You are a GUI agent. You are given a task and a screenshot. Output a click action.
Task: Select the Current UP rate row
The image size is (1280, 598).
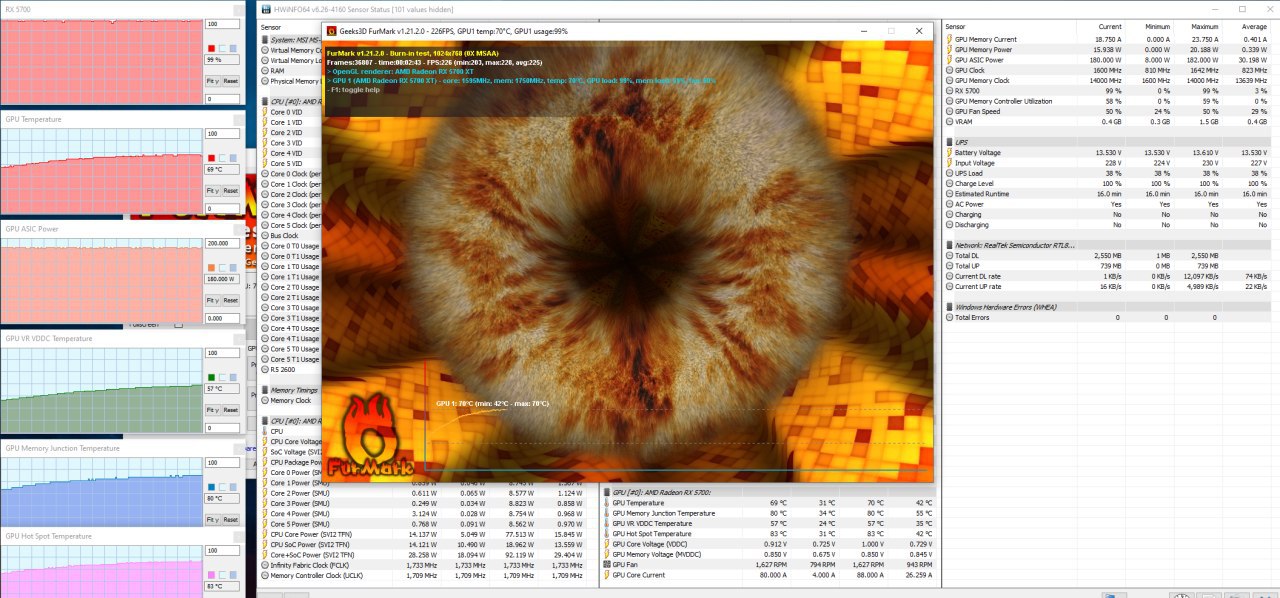1110,286
